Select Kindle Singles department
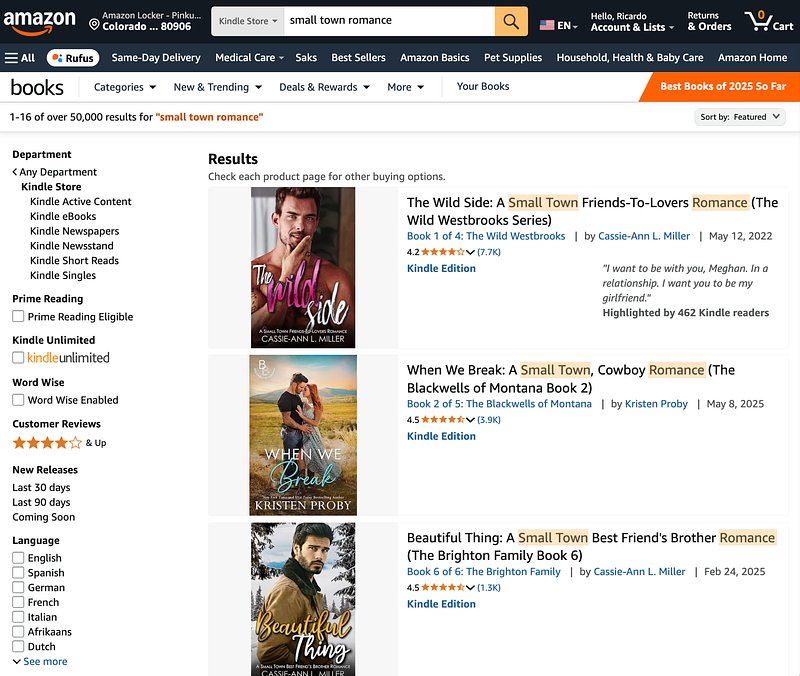The image size is (800, 676). [63, 275]
